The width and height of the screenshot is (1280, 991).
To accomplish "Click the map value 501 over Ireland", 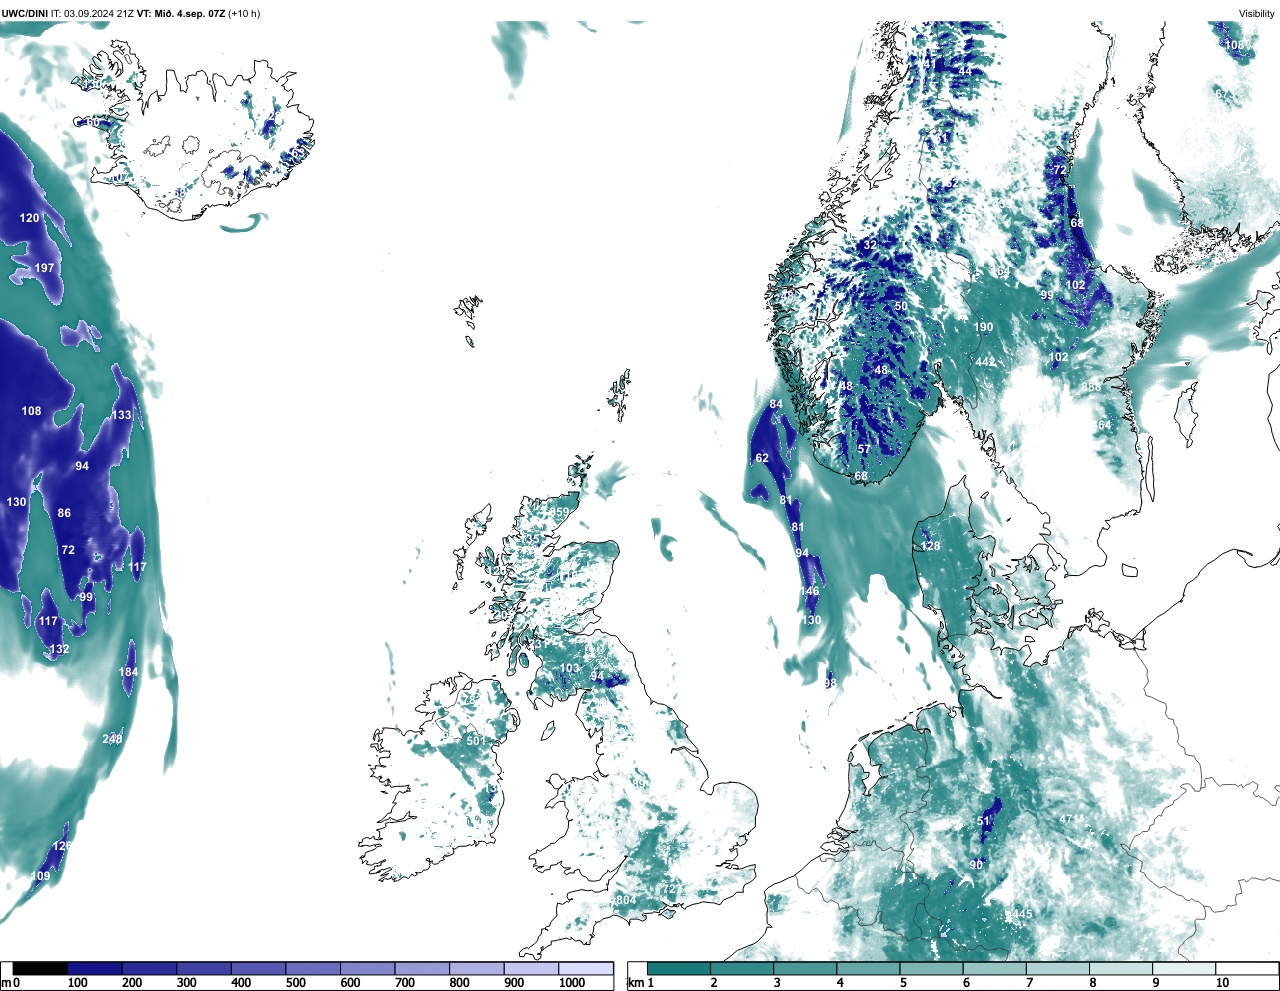I will (x=475, y=741).
